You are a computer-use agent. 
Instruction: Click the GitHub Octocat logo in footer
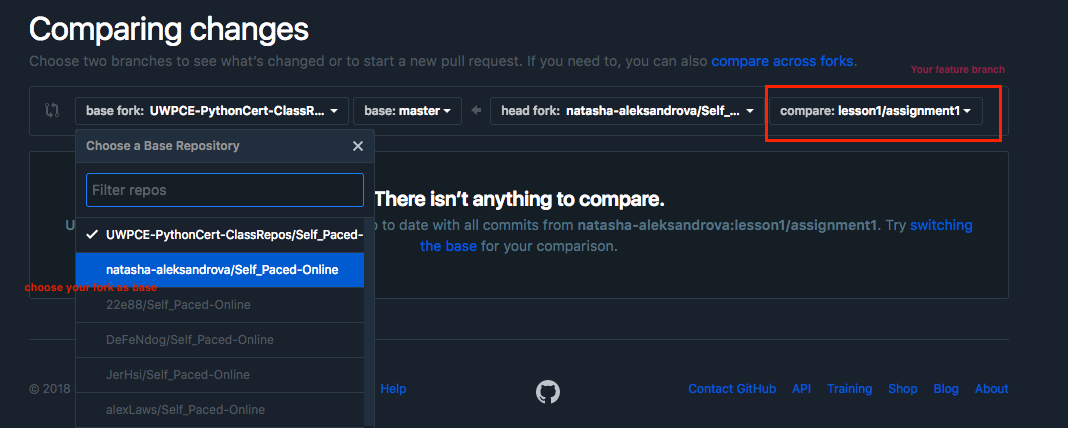pos(548,391)
